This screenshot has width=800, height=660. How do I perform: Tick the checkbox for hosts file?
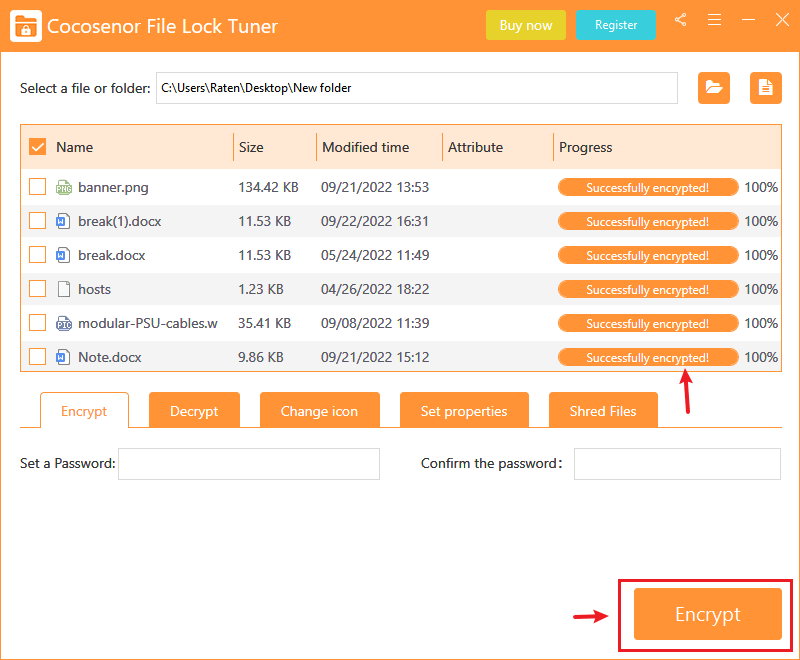[x=38, y=289]
